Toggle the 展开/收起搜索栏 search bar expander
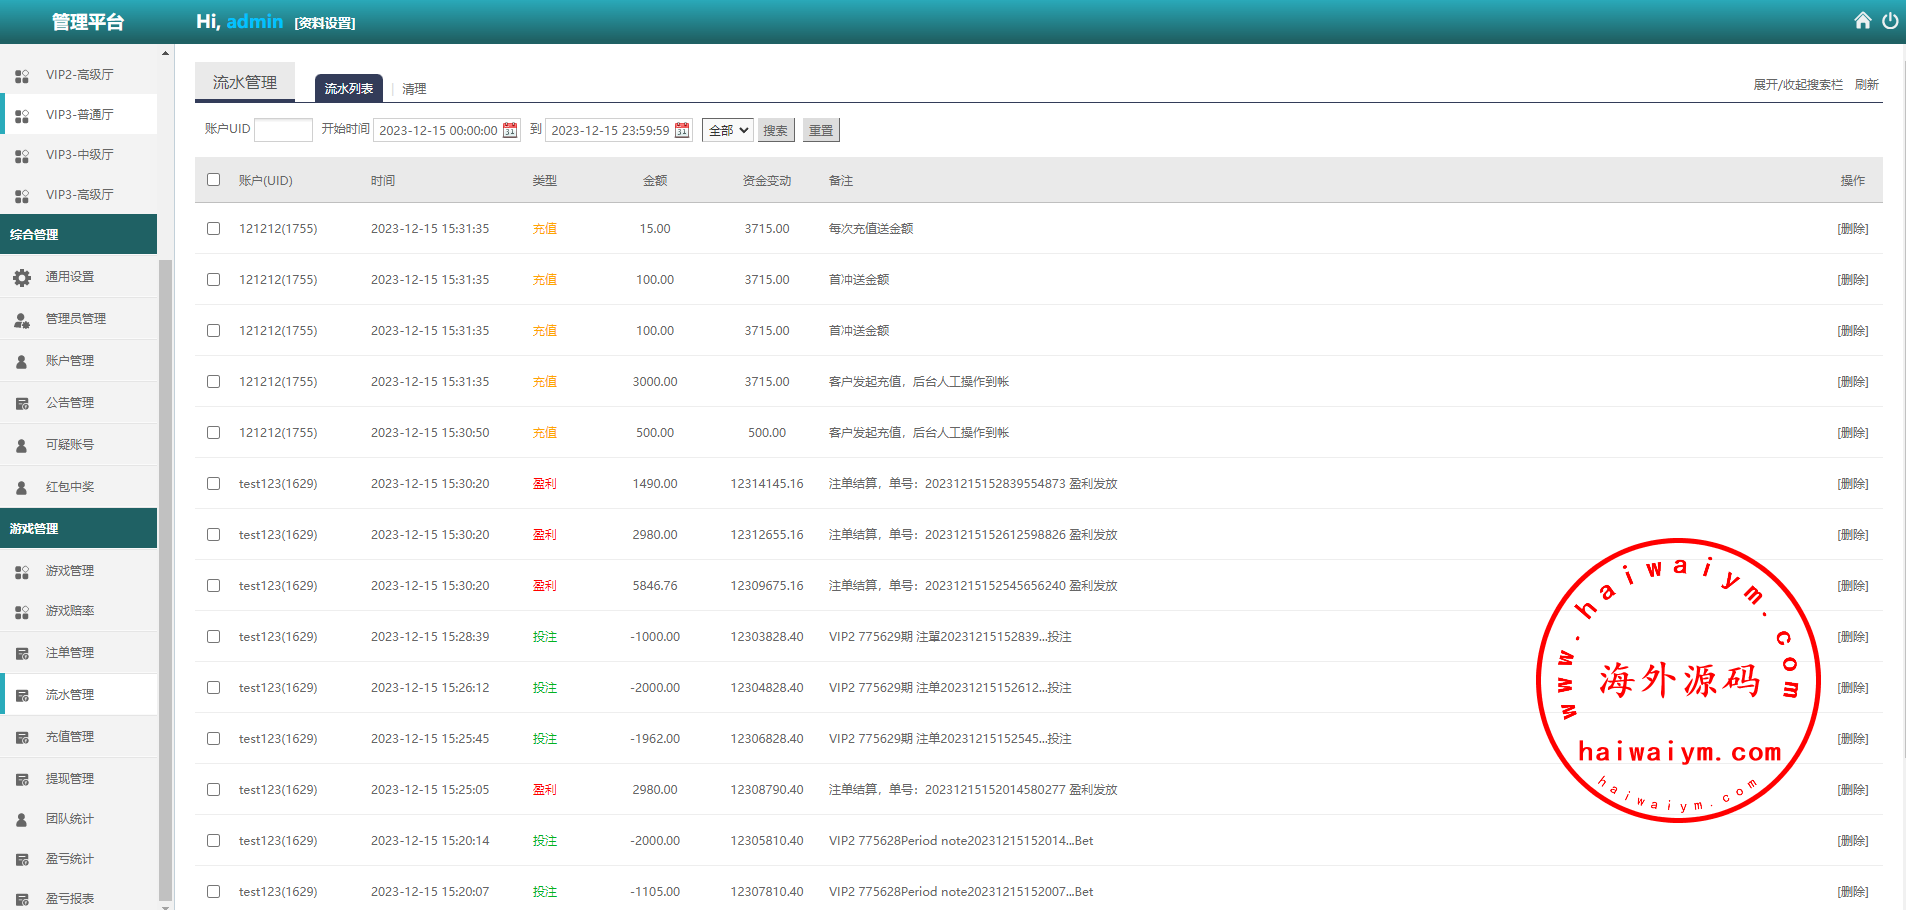The height and width of the screenshot is (910, 1906). point(1797,85)
